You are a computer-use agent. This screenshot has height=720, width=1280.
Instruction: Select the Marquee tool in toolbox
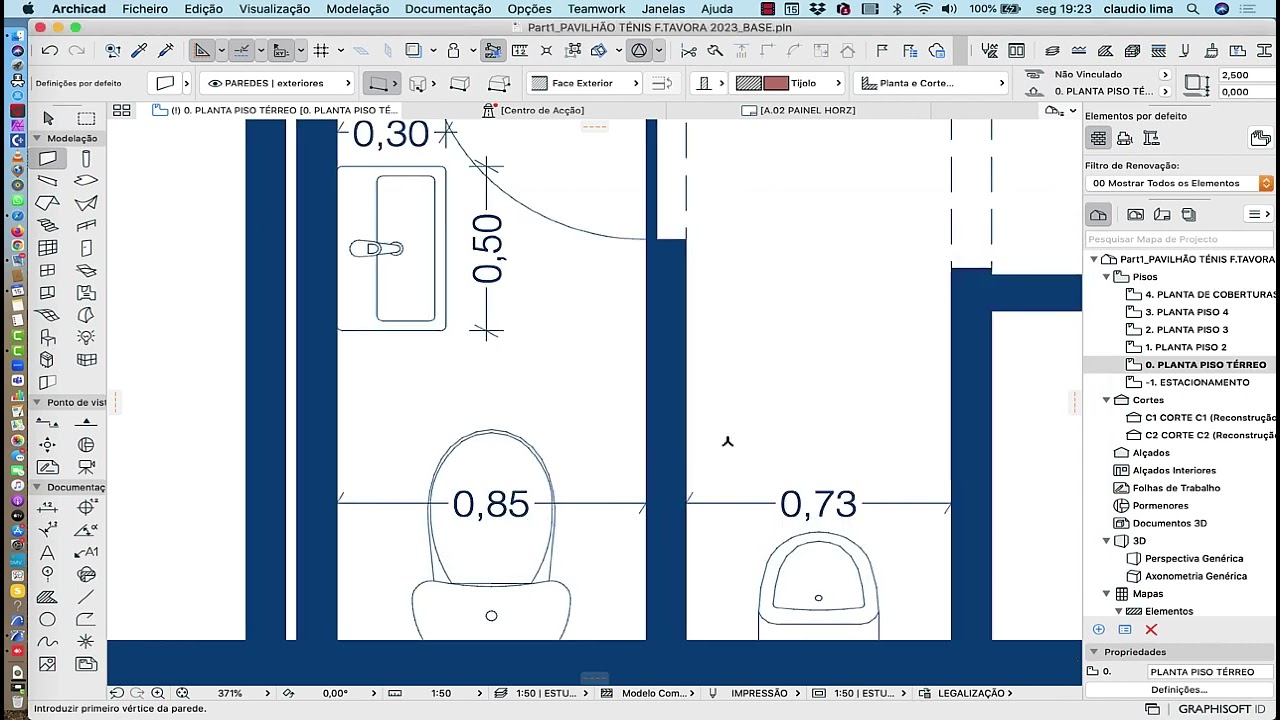pos(87,119)
